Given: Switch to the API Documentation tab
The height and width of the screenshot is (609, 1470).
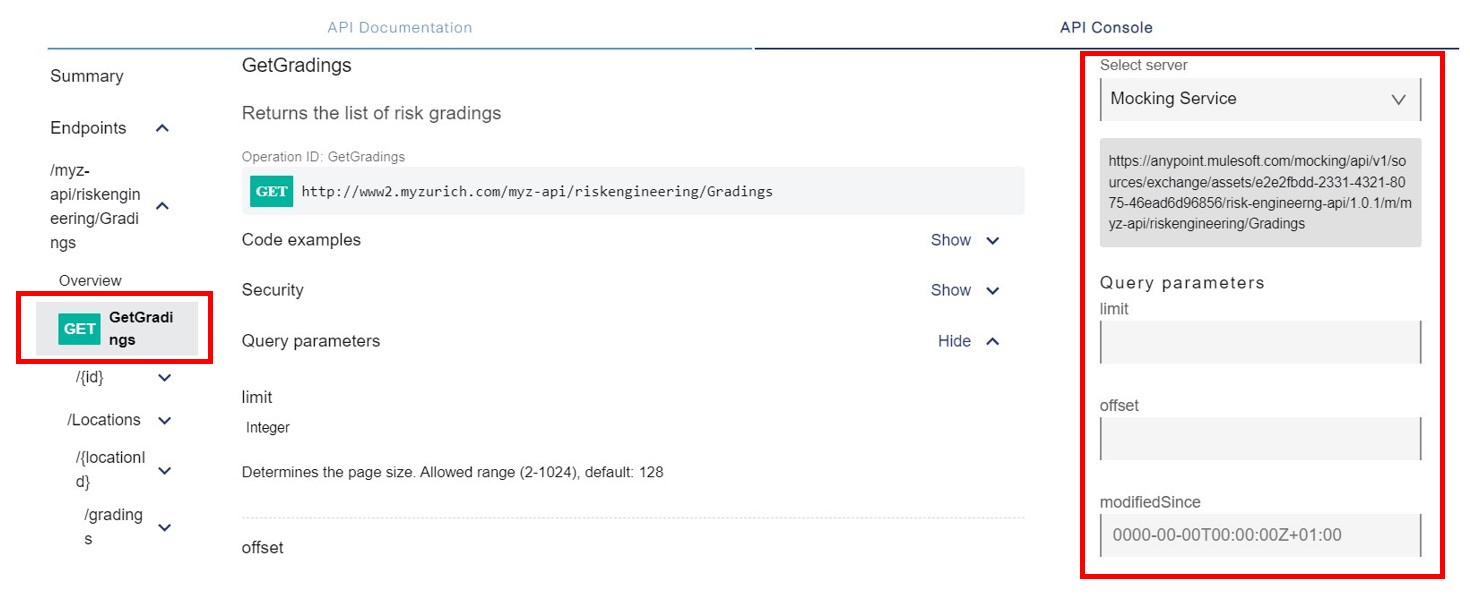Looking at the screenshot, I should [399, 27].
